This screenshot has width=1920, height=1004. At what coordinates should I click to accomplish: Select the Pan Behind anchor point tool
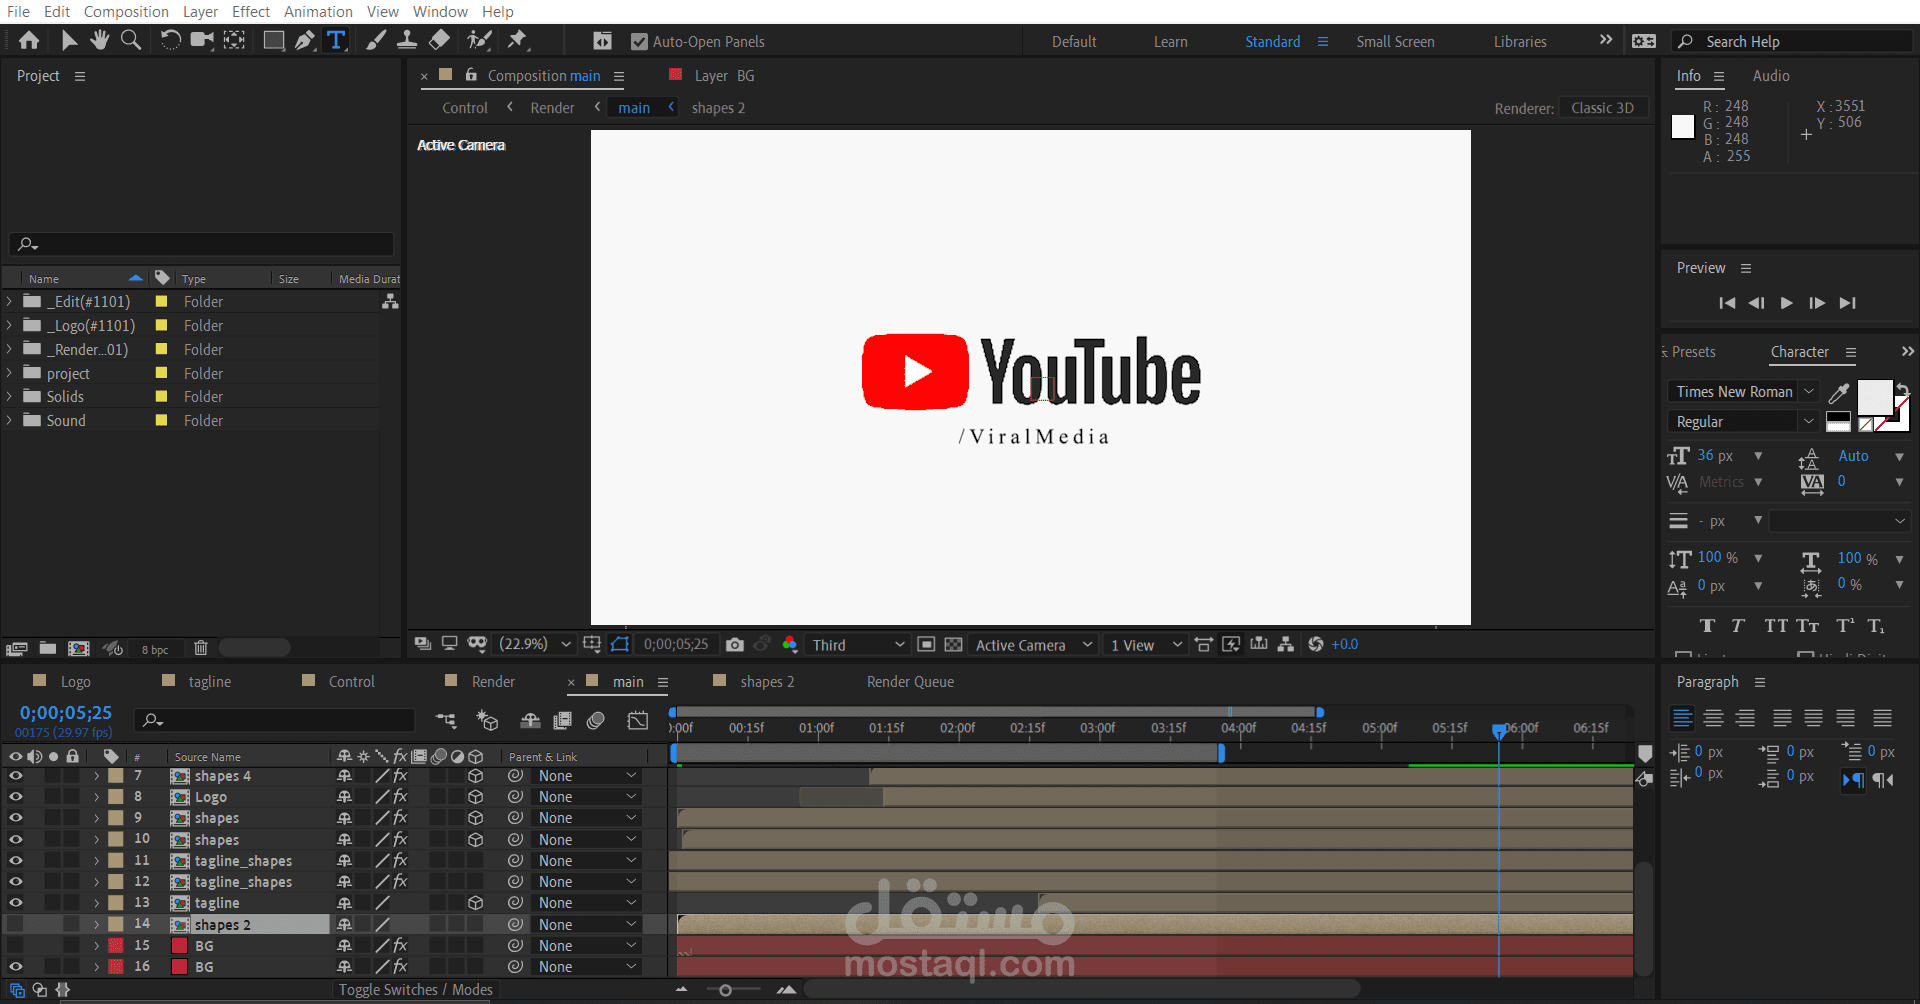(234, 41)
